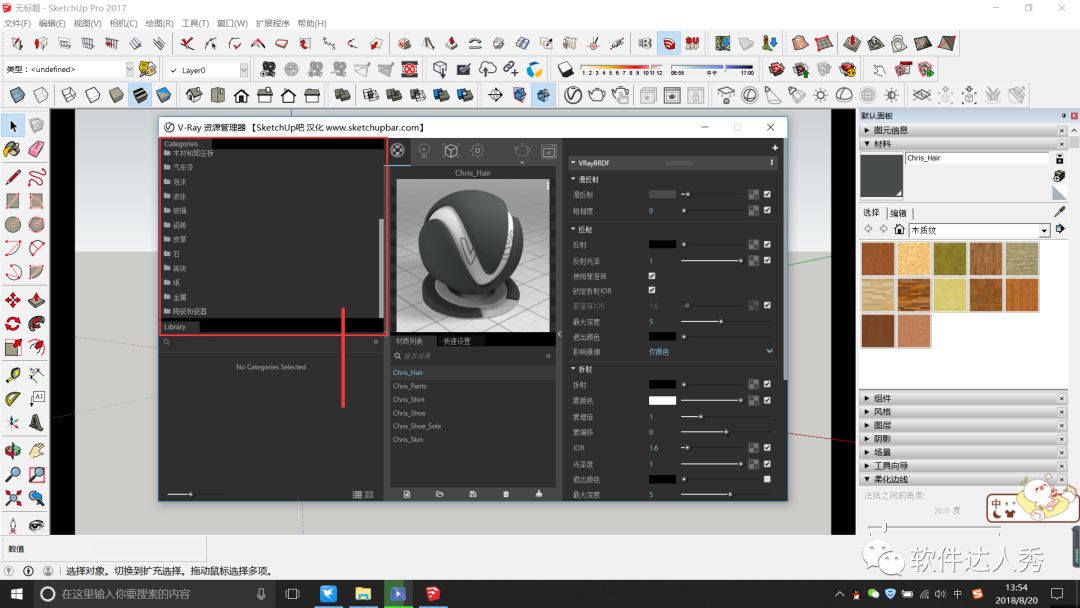
Task: Uncheck the 使用菲涅耳 checkbox
Action: coord(652,275)
